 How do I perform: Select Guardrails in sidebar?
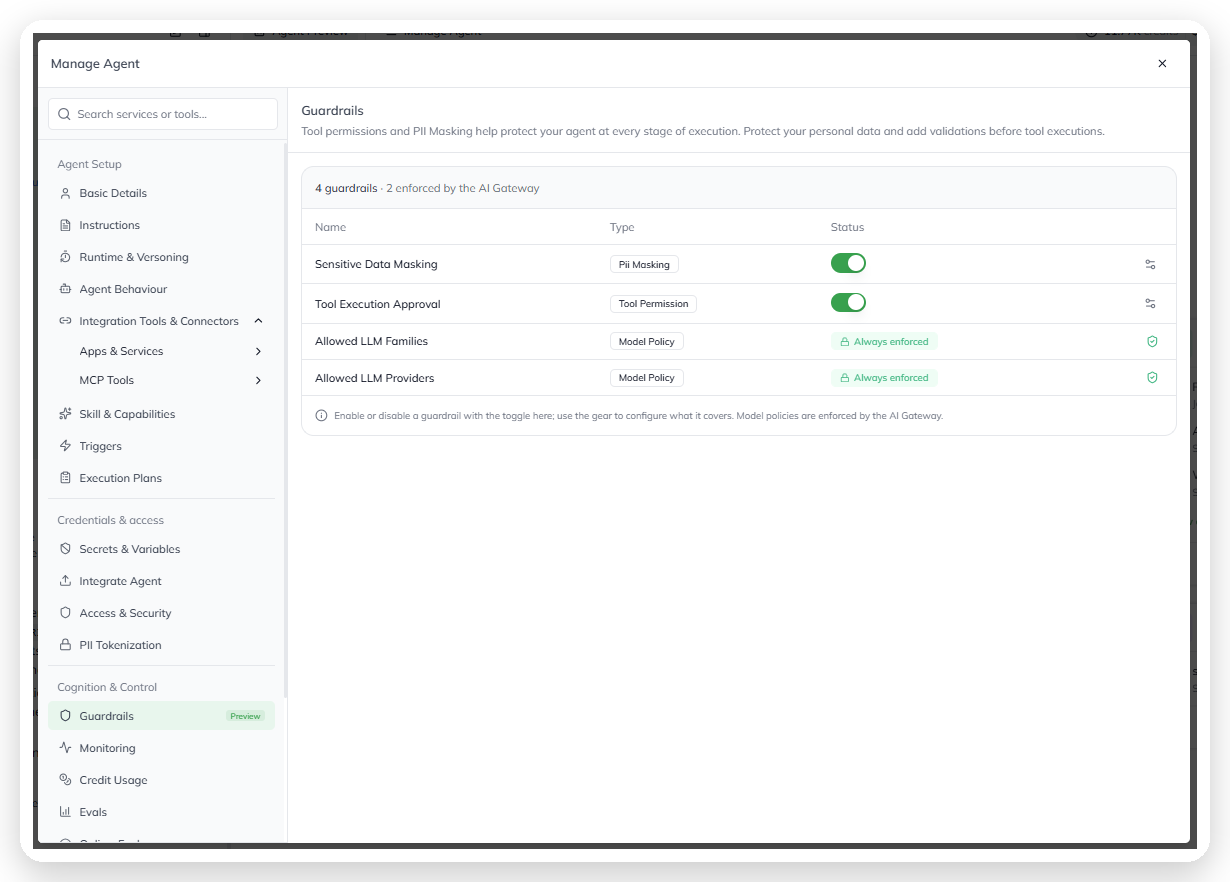[161, 716]
